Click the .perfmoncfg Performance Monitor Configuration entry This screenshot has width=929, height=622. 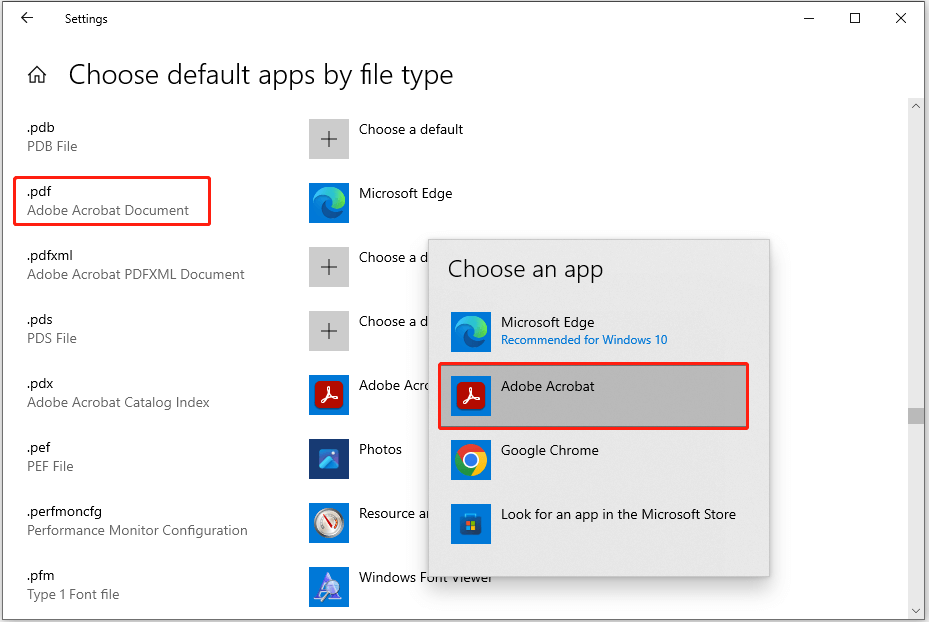pyautogui.click(x=137, y=521)
